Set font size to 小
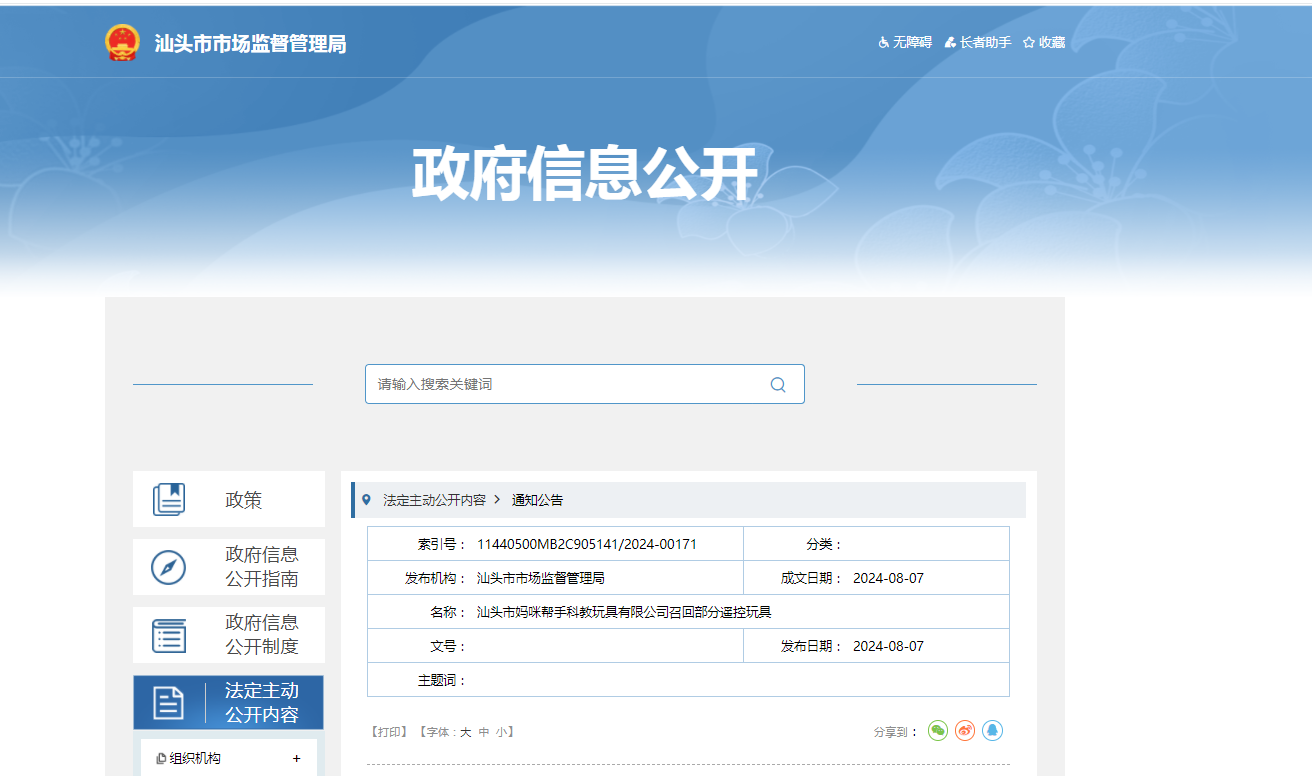1312x776 pixels. click(x=500, y=732)
